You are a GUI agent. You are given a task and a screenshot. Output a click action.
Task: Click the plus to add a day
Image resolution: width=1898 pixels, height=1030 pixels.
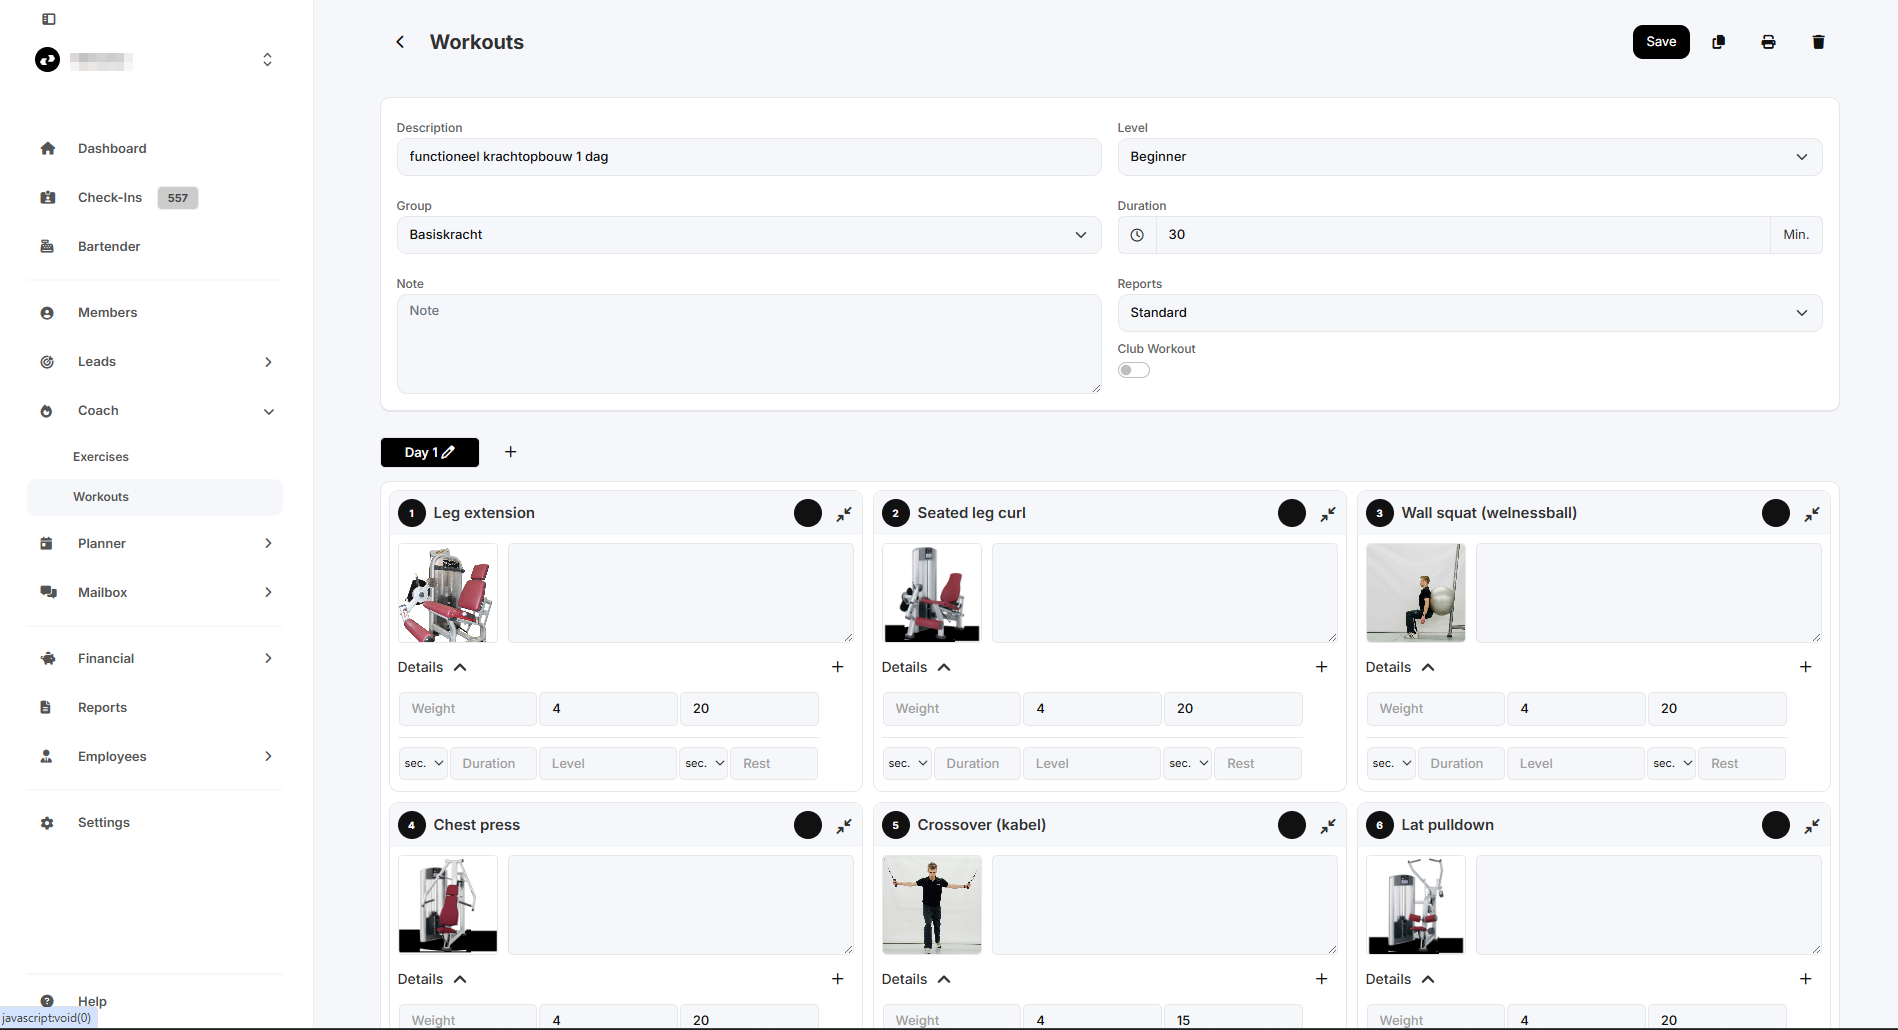coord(510,452)
